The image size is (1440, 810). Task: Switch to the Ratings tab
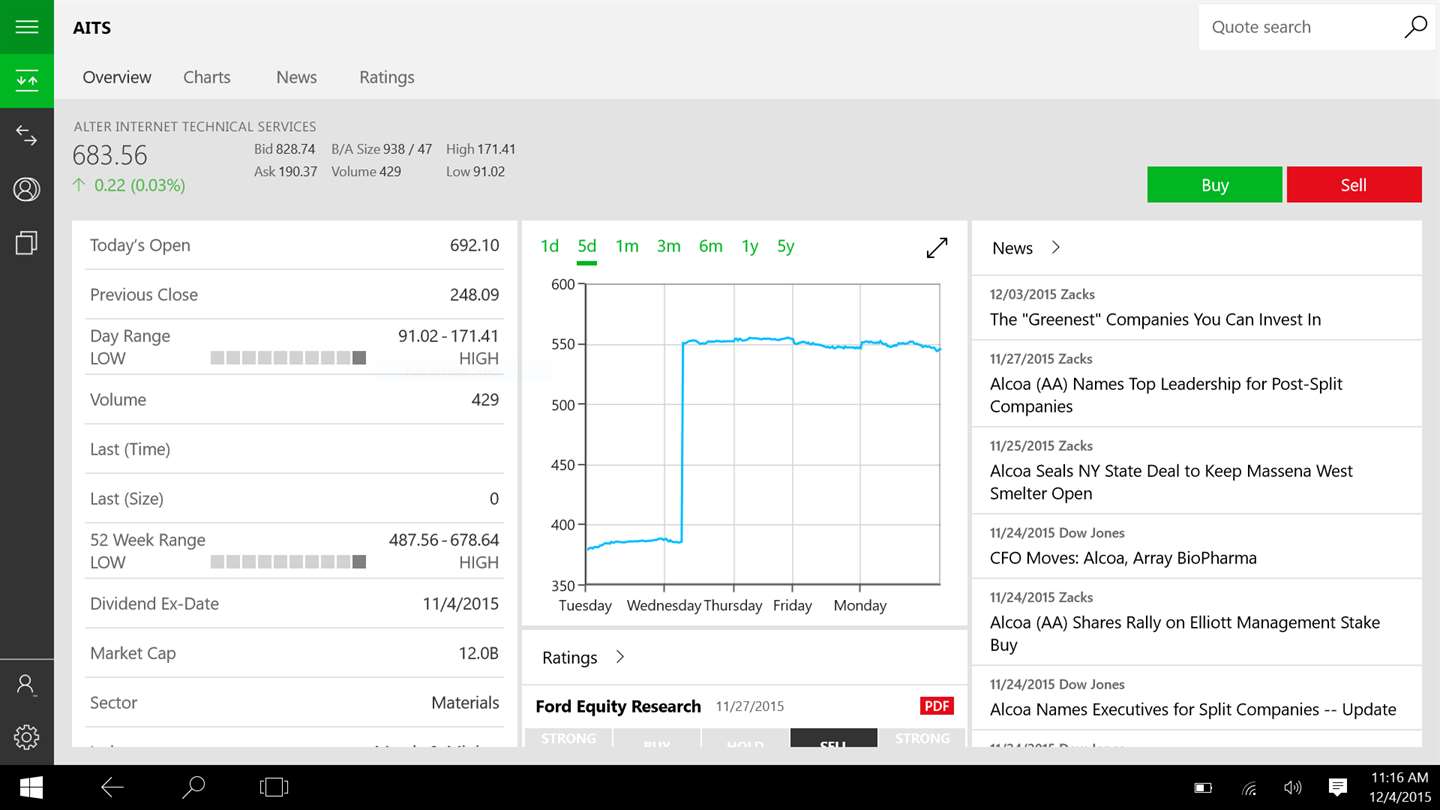[x=387, y=77]
